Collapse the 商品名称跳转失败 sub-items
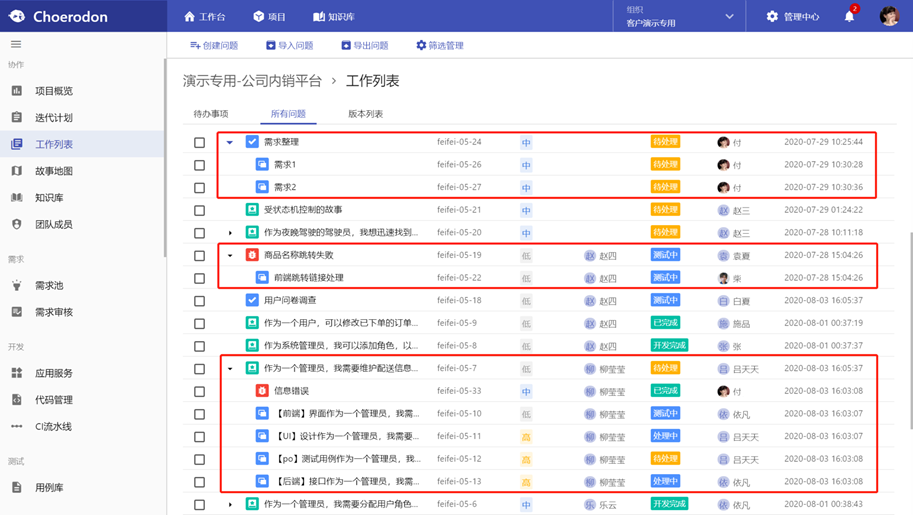Screen dimensions: 913x515 [x=230, y=256]
